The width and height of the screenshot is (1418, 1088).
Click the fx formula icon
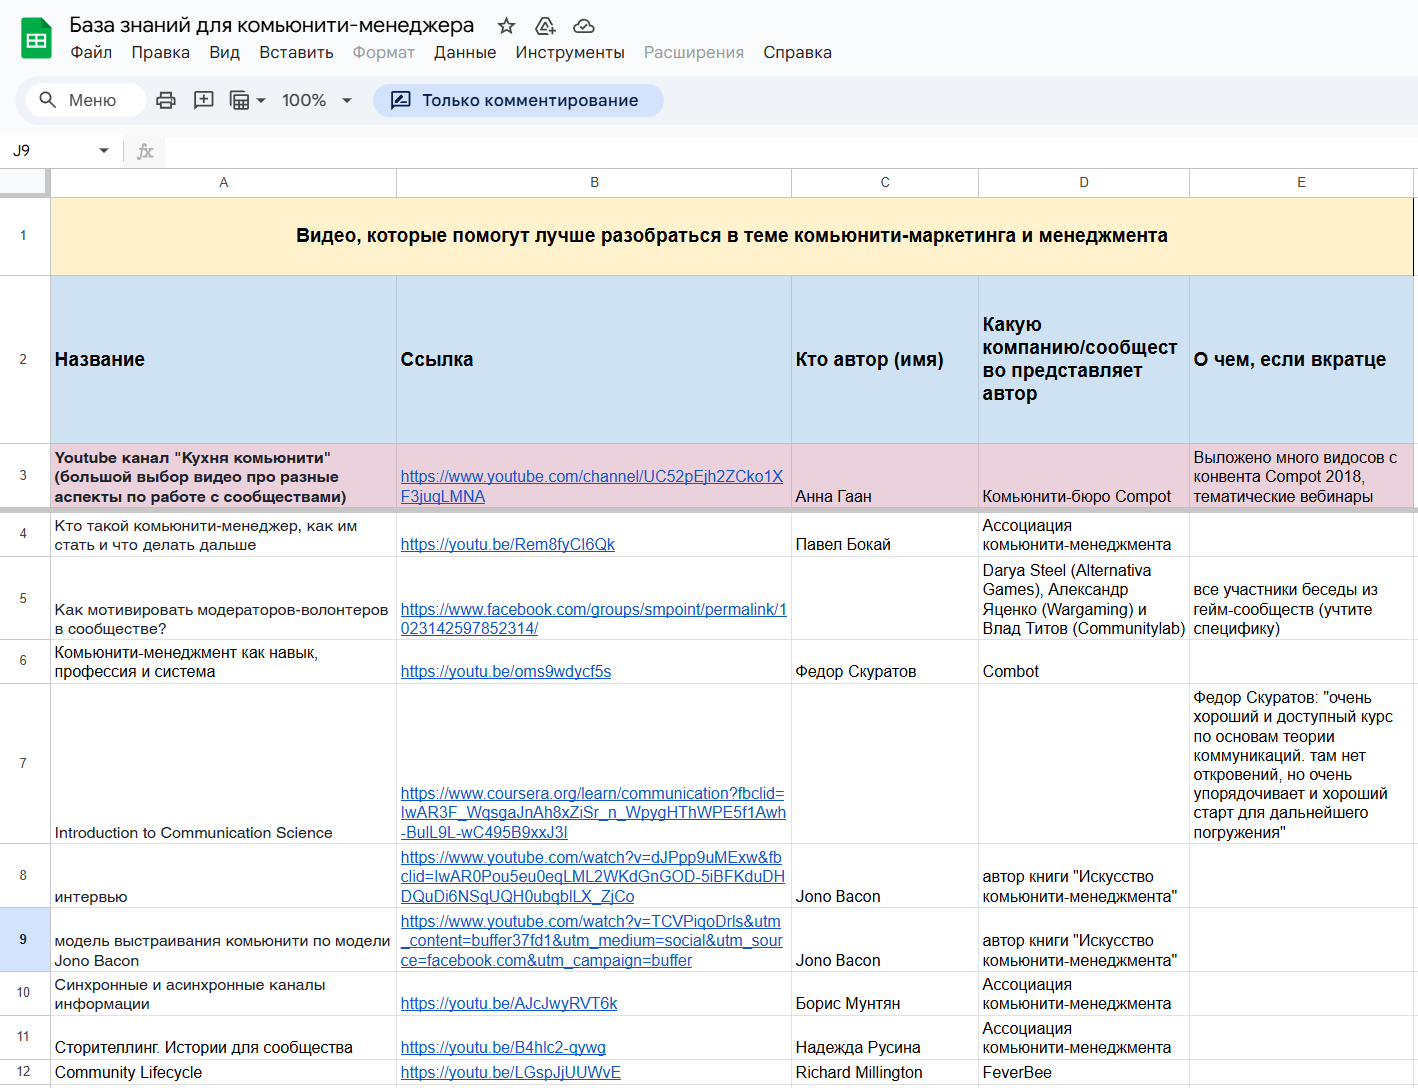145,151
